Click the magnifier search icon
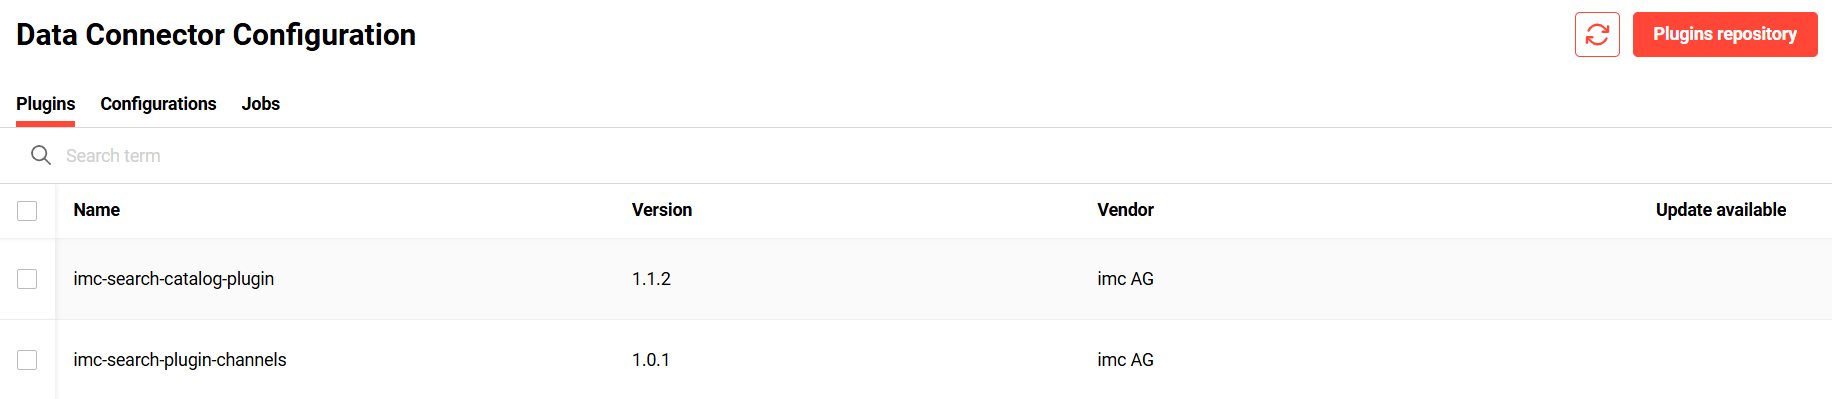Screen dimensions: 1832x399 41,155
